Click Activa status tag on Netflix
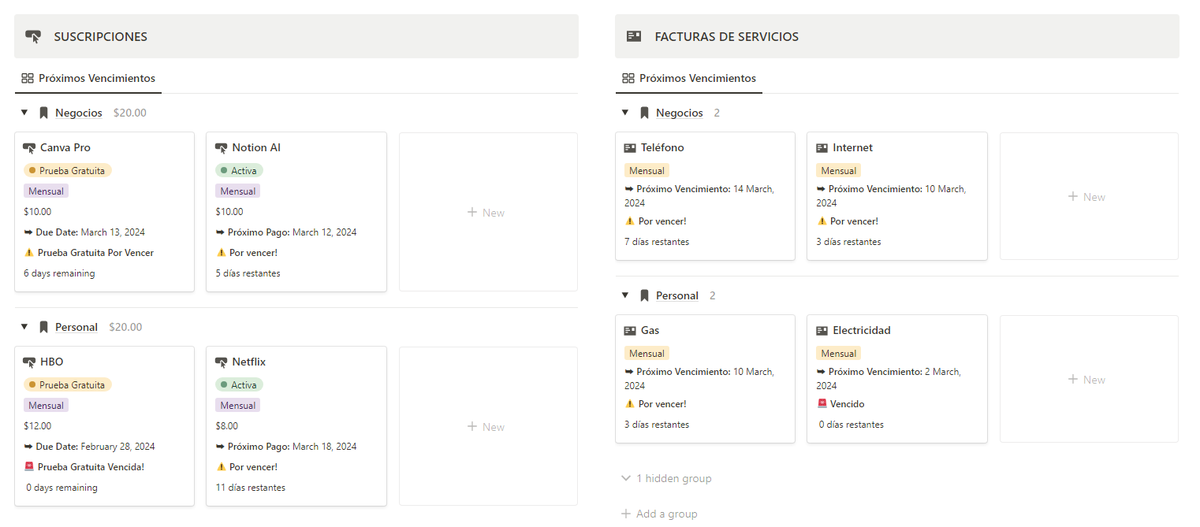Screen dimensions: 1200x527 [x=239, y=385]
